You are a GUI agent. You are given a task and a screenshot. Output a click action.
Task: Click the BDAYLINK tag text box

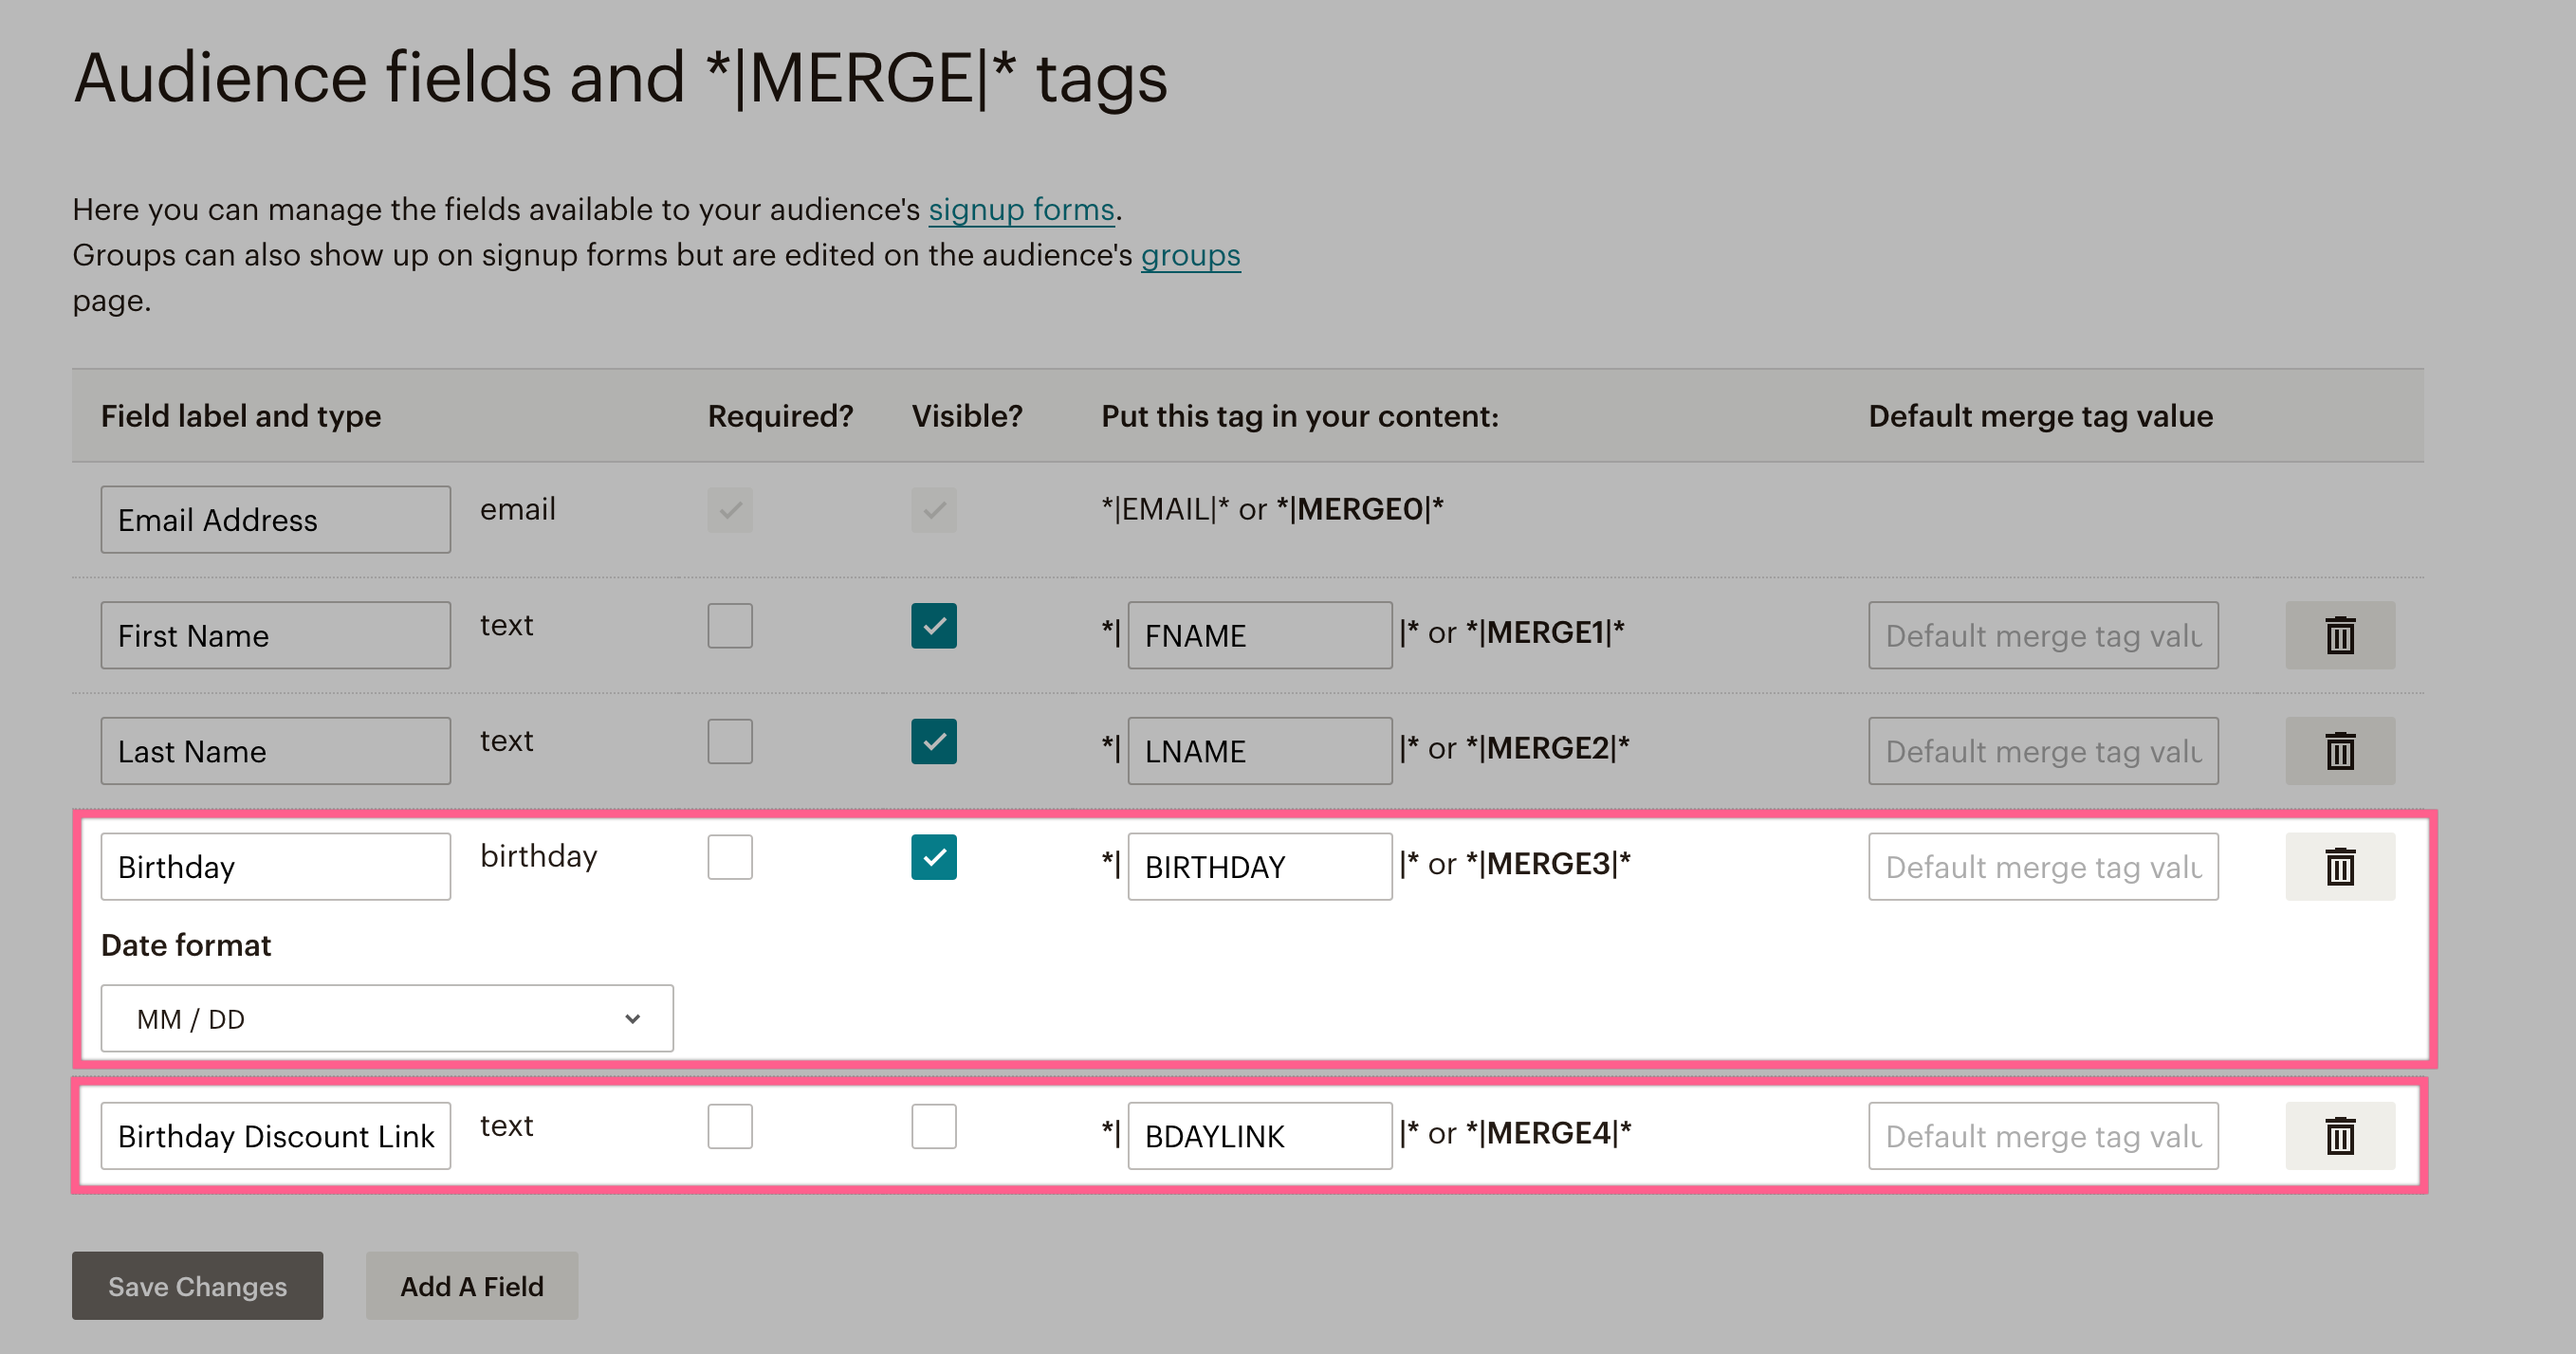[x=1259, y=1136]
